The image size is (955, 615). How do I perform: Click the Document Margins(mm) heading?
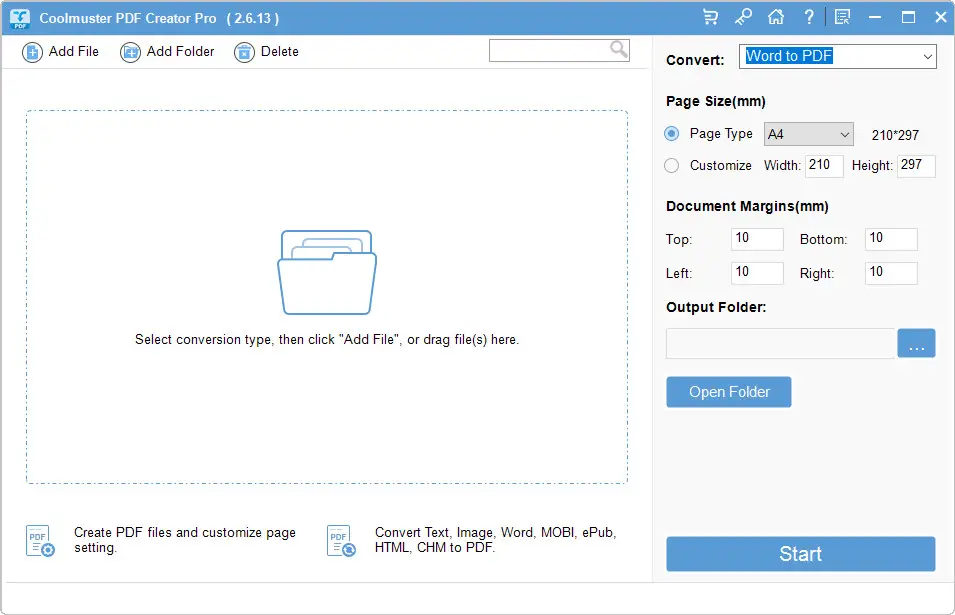tap(747, 206)
